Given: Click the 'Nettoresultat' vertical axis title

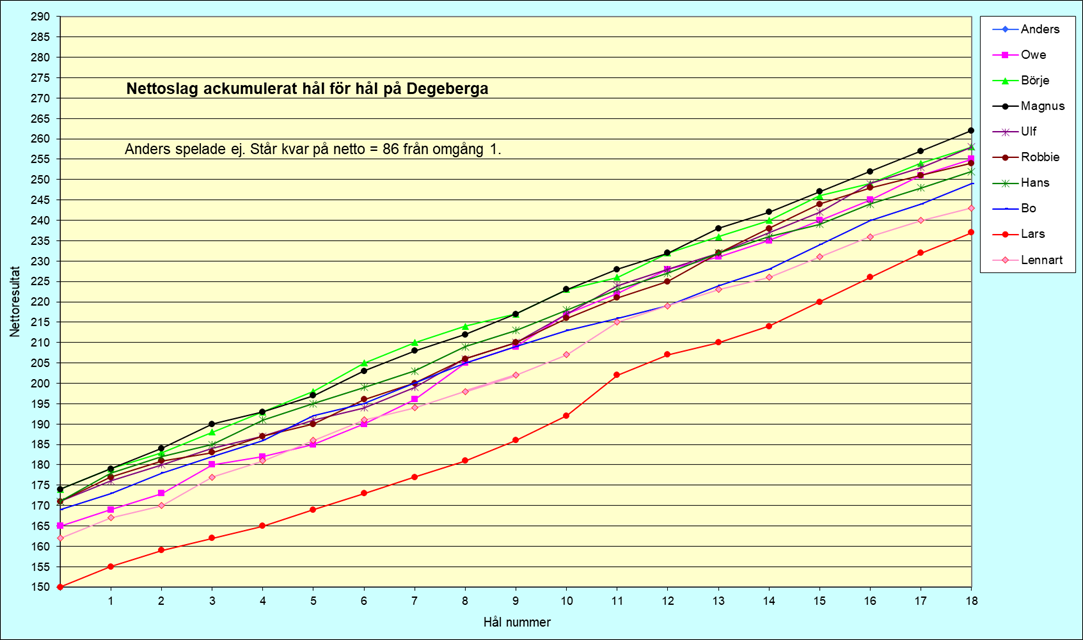Looking at the screenshot, I should point(15,301).
